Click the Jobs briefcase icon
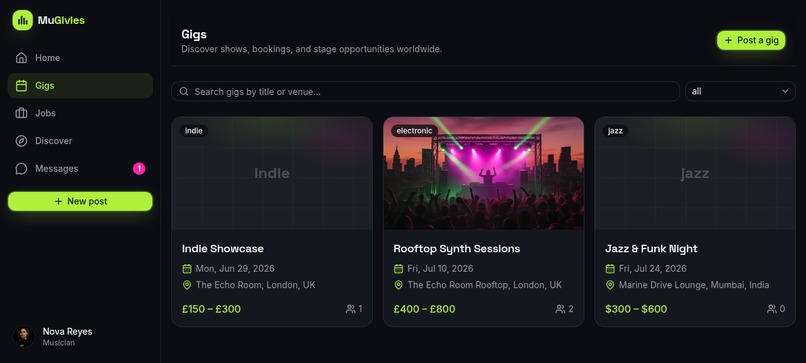This screenshot has height=363, width=806. click(21, 113)
